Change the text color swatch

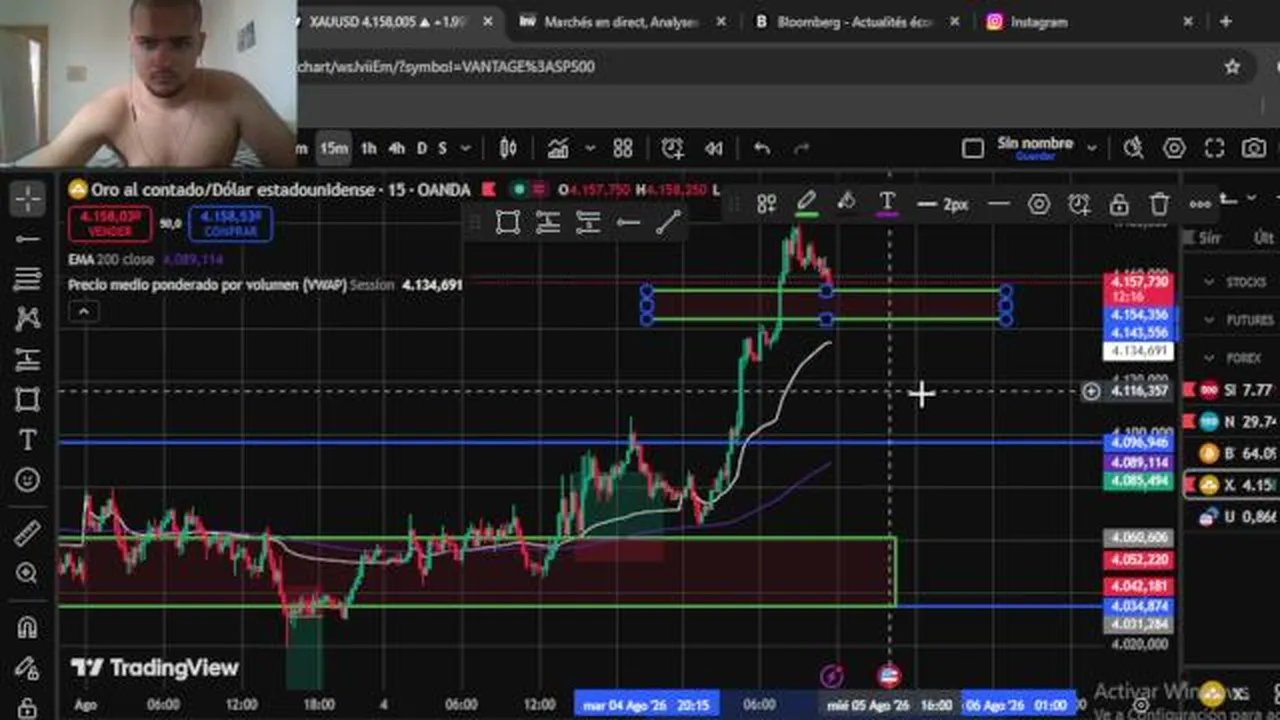[x=886, y=204]
